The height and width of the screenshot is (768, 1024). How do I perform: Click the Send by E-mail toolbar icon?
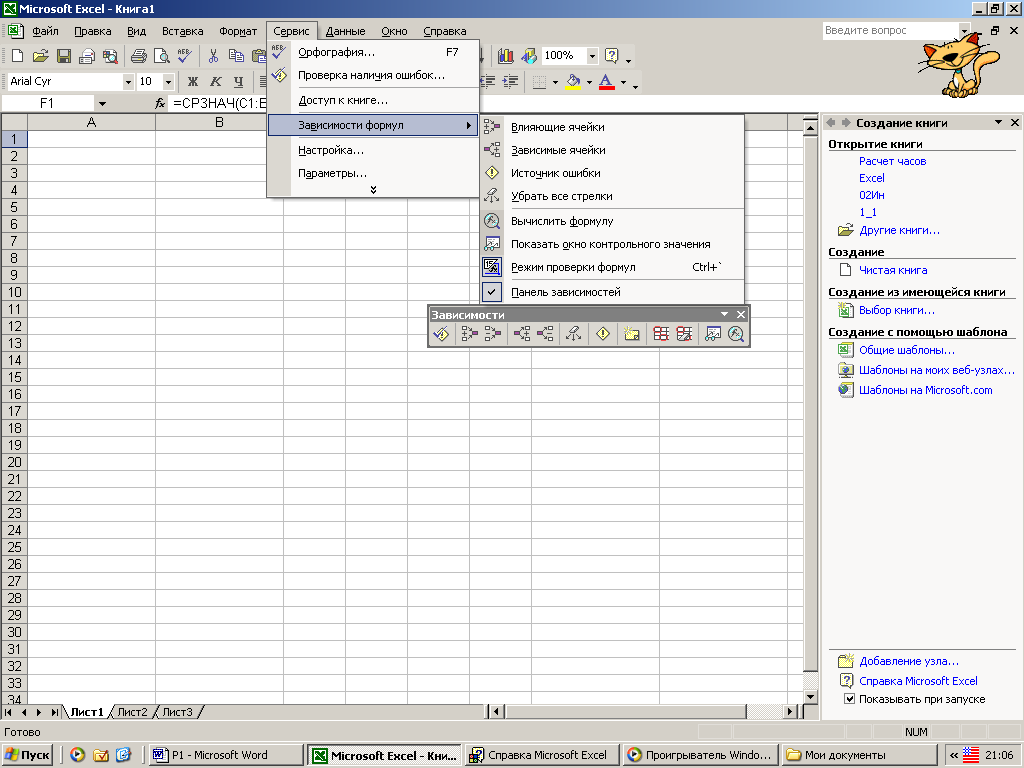point(87,56)
